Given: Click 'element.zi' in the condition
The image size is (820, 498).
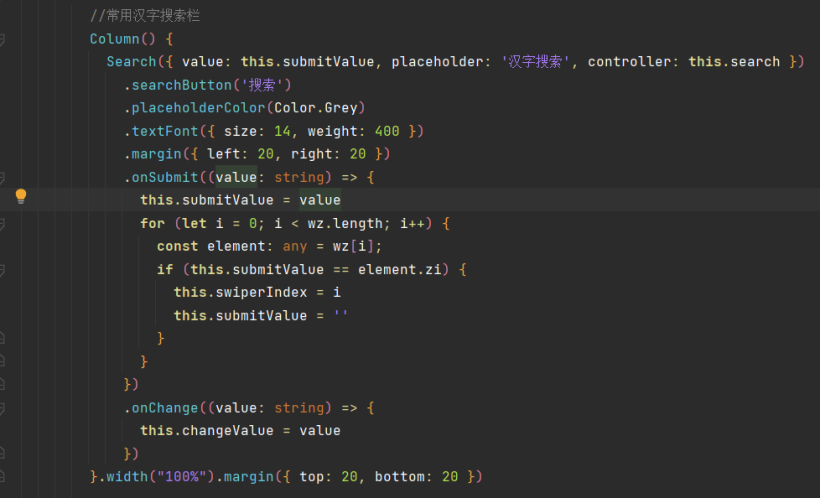Looking at the screenshot, I should click(400, 269).
